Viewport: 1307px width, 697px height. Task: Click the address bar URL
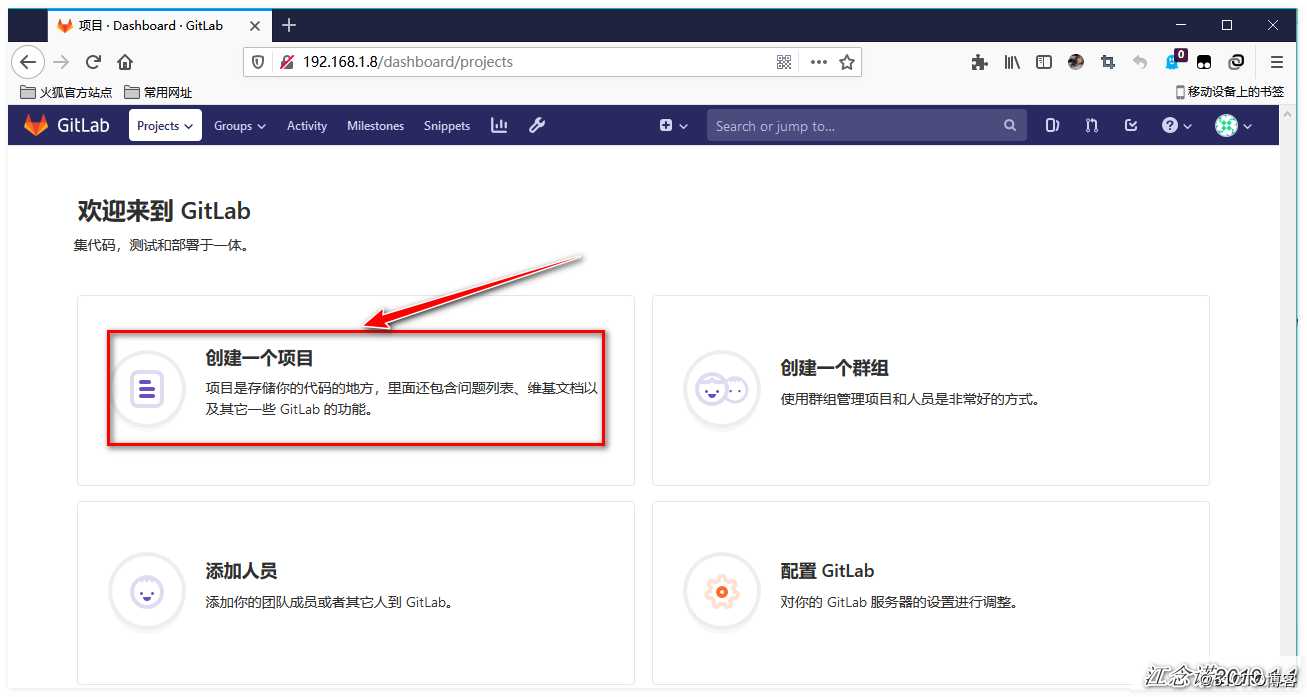tap(408, 62)
